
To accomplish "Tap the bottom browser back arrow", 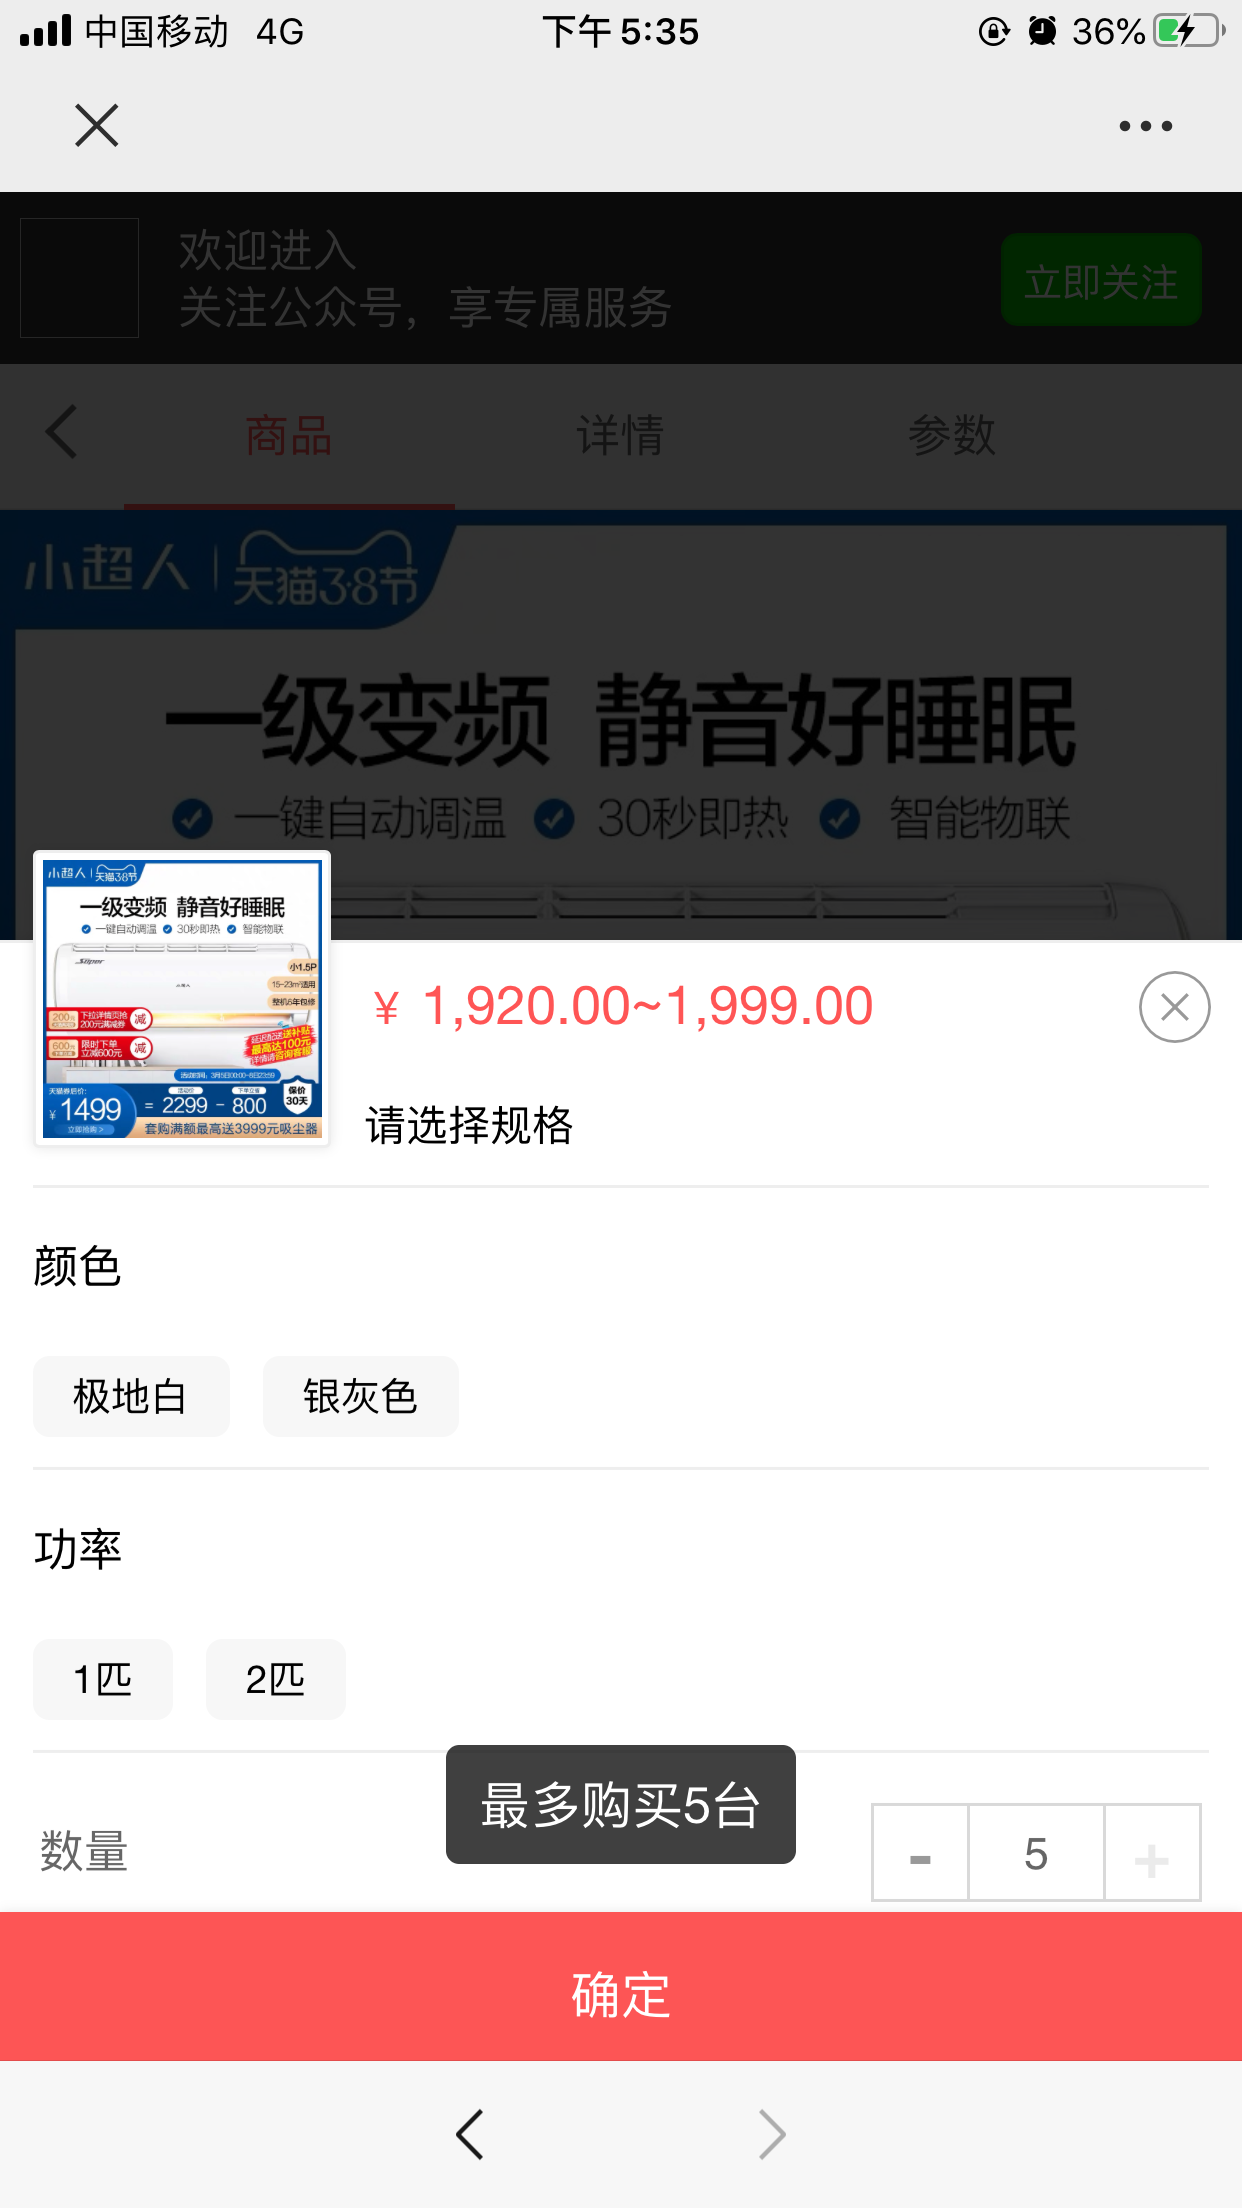I will (470, 2135).
